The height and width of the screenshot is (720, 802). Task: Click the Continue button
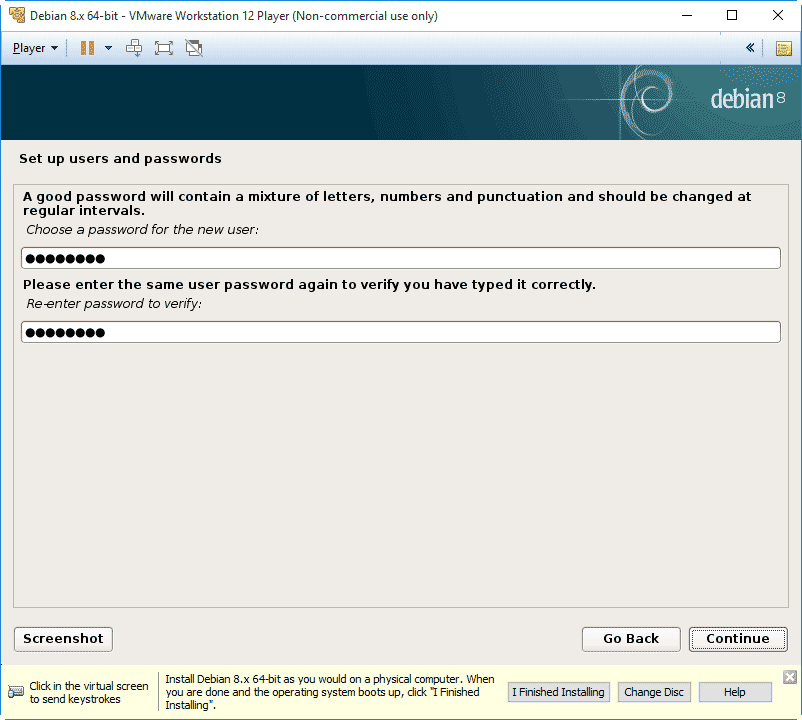(x=737, y=639)
